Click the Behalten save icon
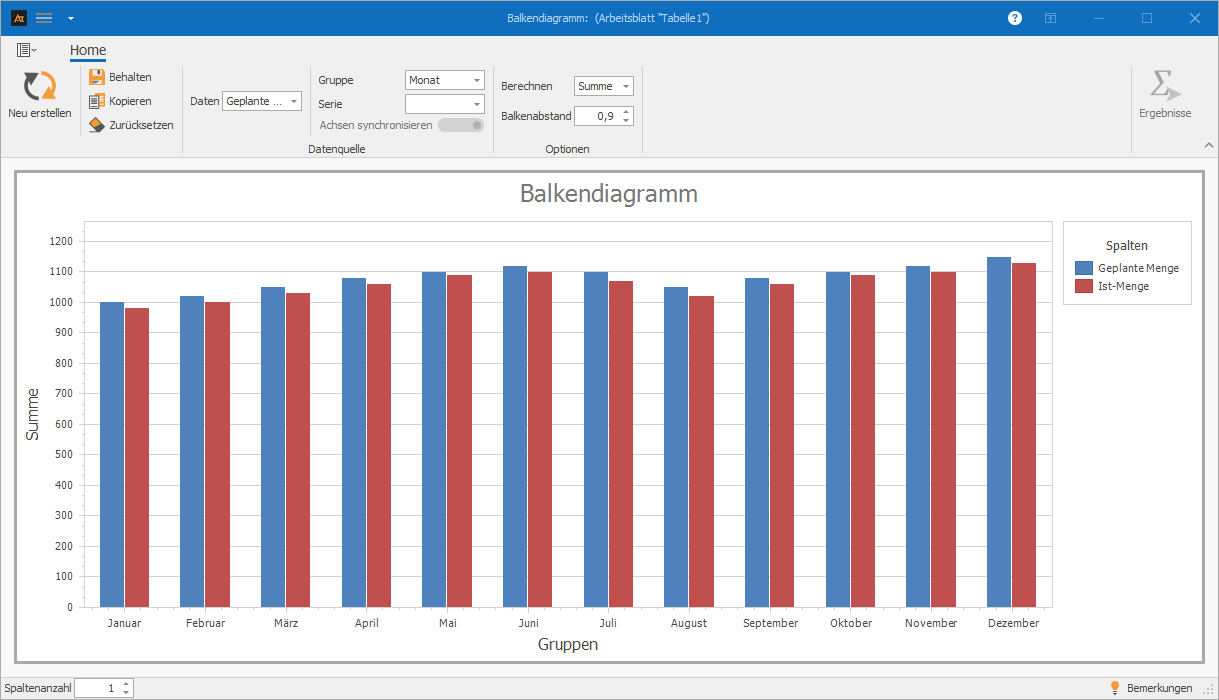This screenshot has height=700, width=1219. [97, 77]
